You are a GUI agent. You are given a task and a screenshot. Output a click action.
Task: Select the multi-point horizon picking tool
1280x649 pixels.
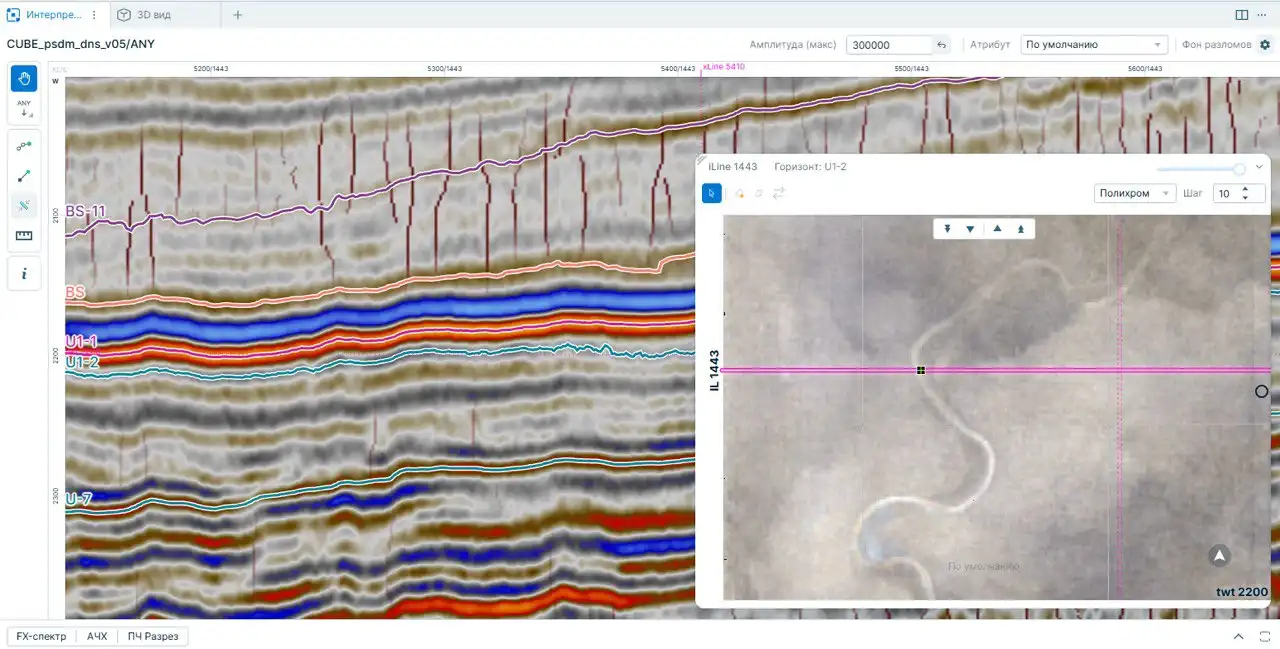[x=24, y=146]
